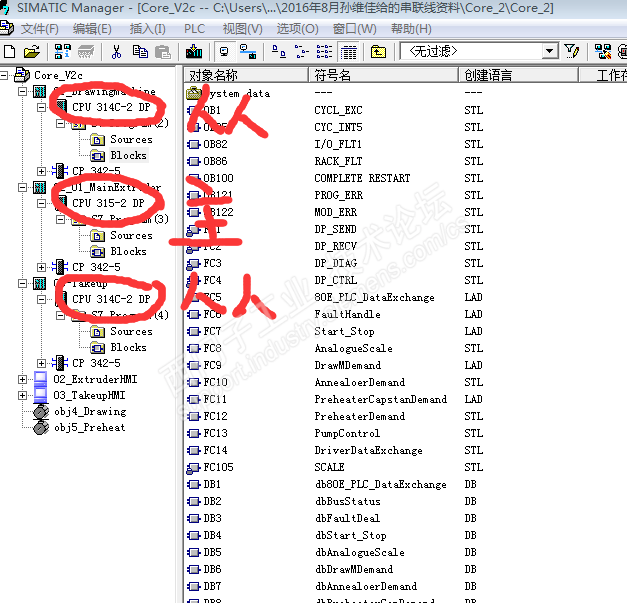Open the <无过滤> filter dropdown
The width and height of the screenshot is (627, 603).
(x=549, y=51)
